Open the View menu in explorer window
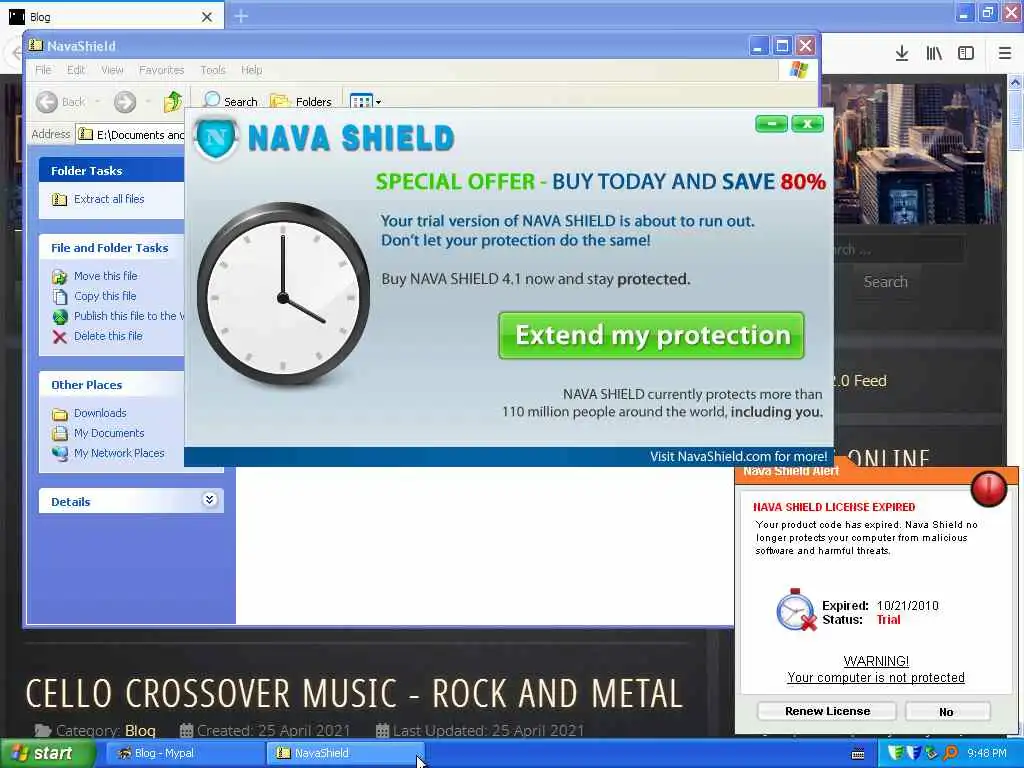 pos(112,70)
